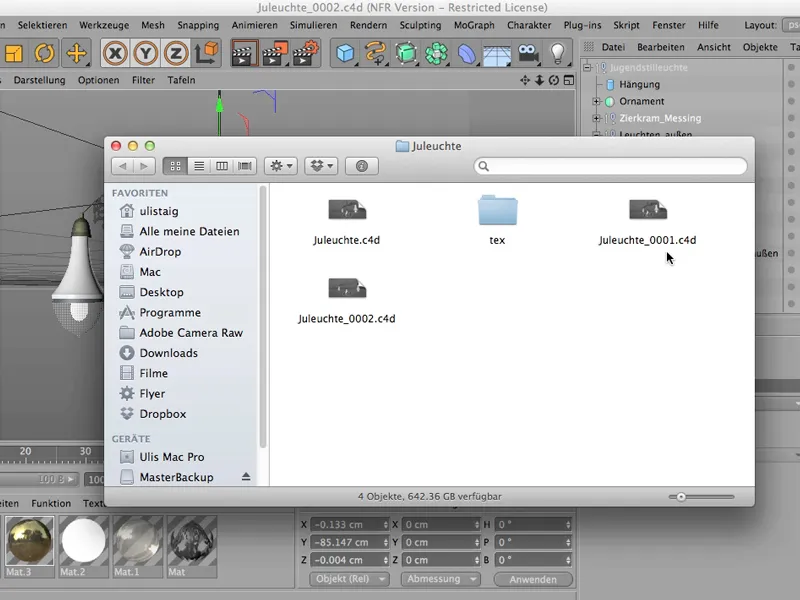Render to Picture Viewer icon
This screenshot has height=600, width=800.
[x=274, y=53]
